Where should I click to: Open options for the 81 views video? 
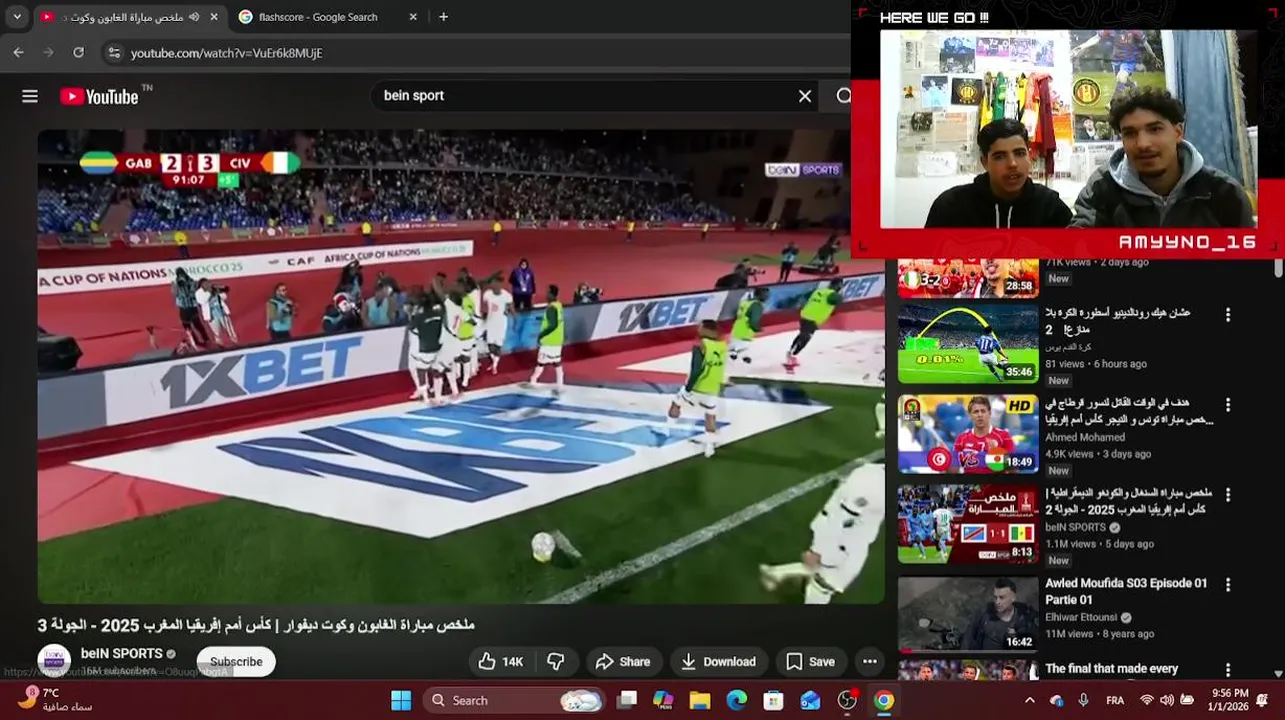1228,314
